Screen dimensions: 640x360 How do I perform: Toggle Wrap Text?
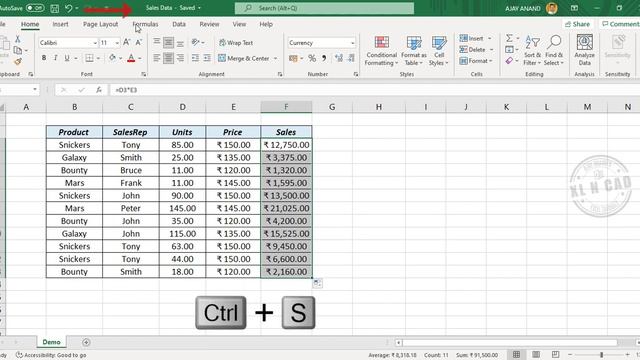(x=236, y=43)
